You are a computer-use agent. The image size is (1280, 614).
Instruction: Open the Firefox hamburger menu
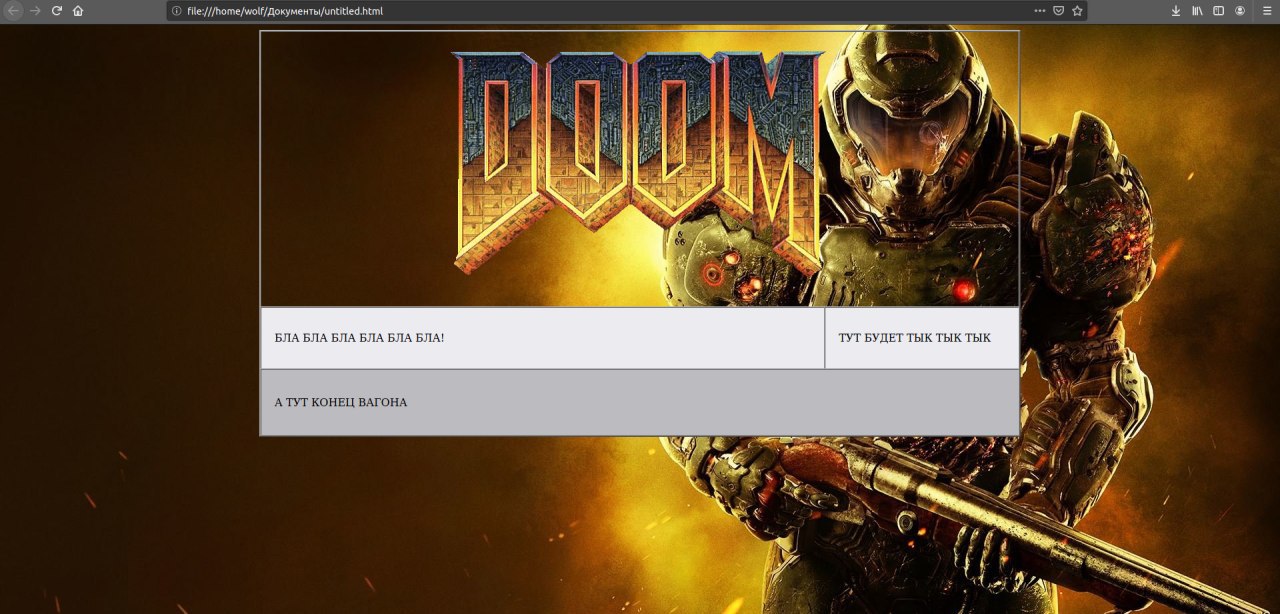[x=1265, y=11]
